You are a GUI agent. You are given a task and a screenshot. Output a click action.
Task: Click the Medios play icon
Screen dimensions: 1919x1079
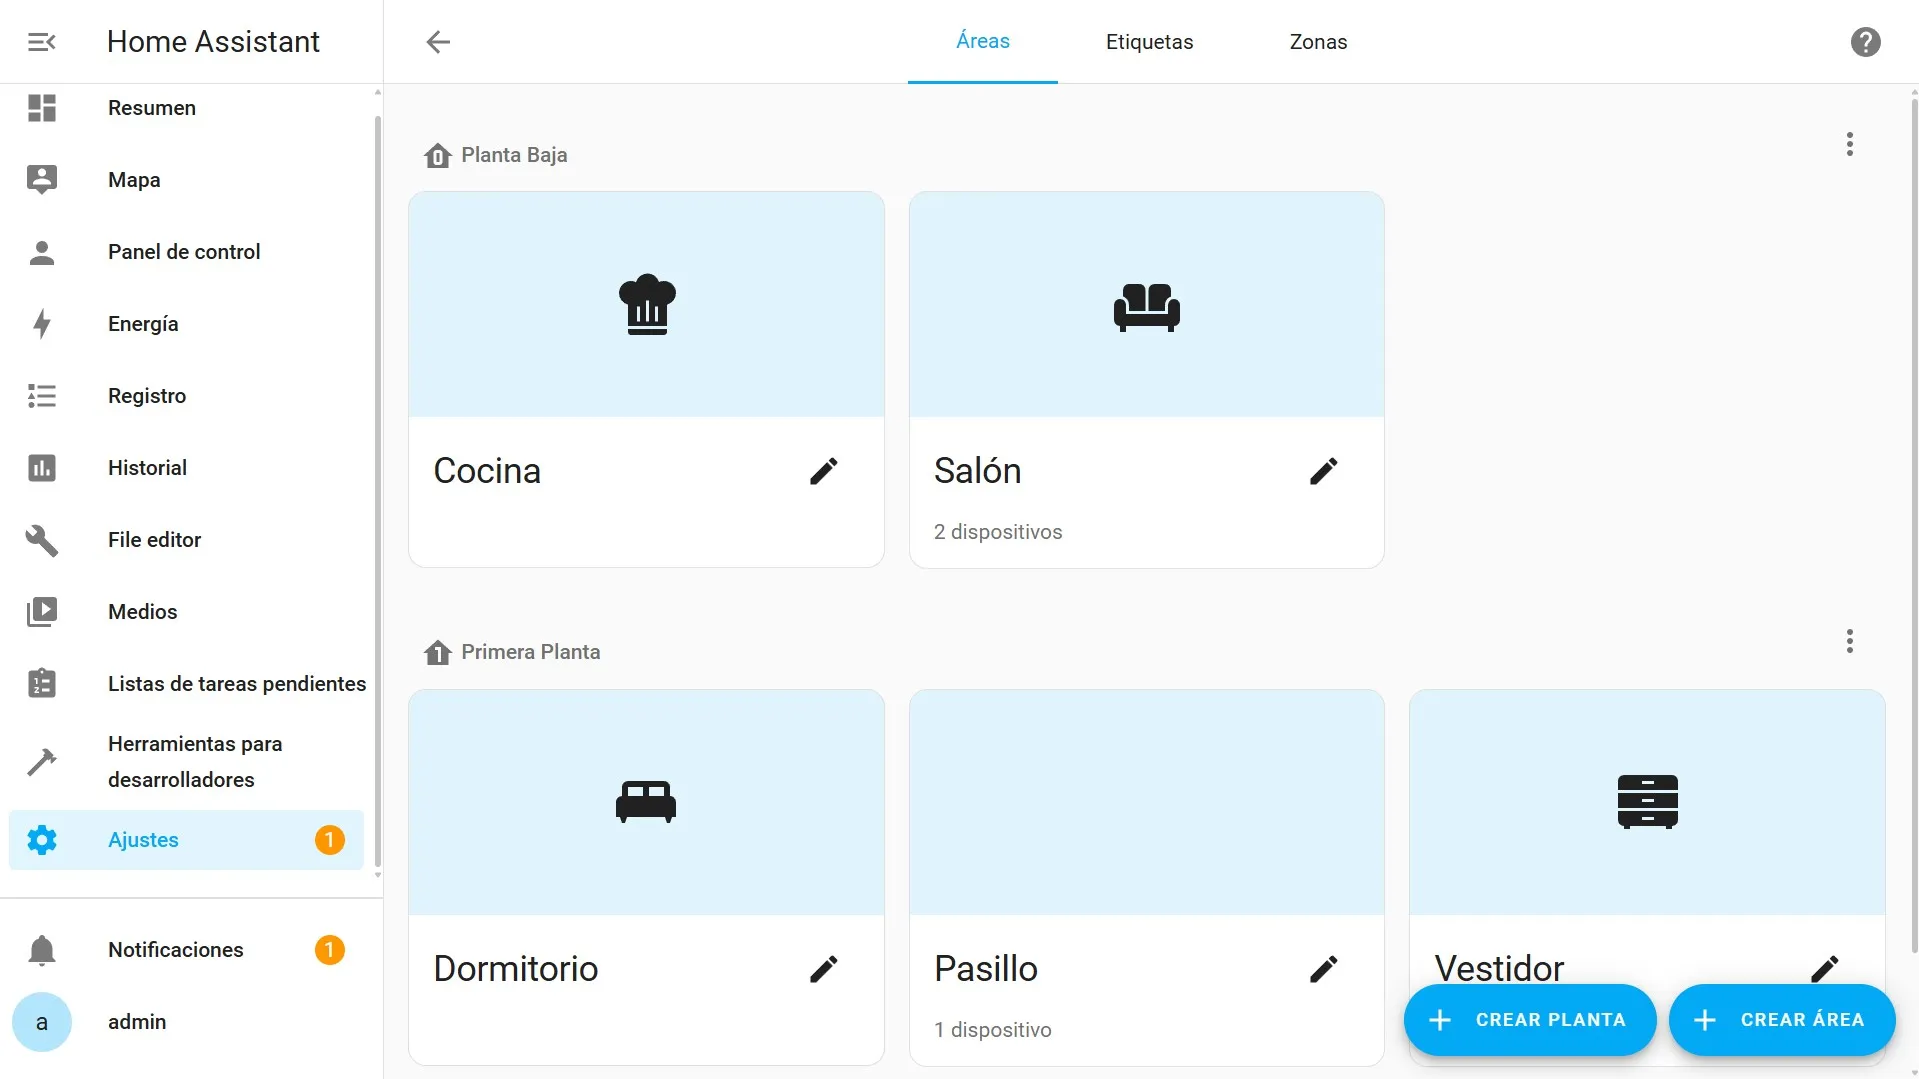(x=42, y=612)
